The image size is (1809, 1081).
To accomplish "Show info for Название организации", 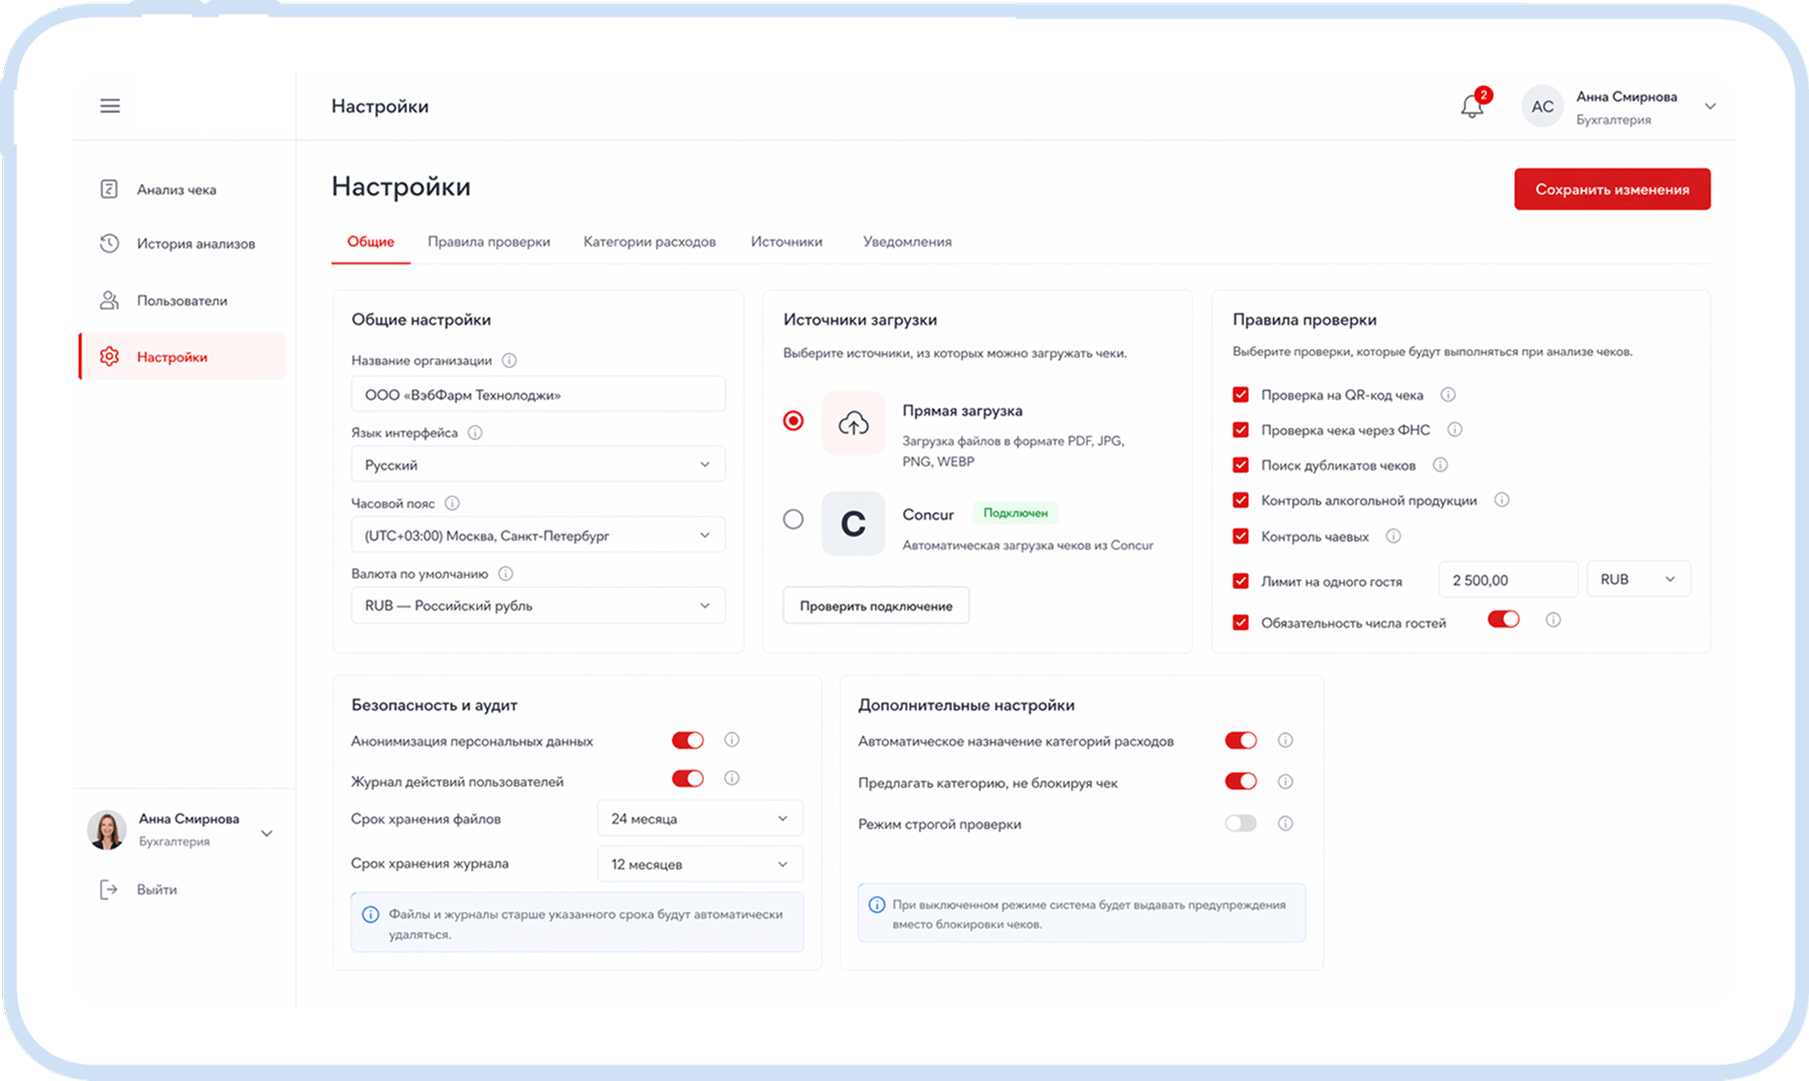I will click(509, 360).
